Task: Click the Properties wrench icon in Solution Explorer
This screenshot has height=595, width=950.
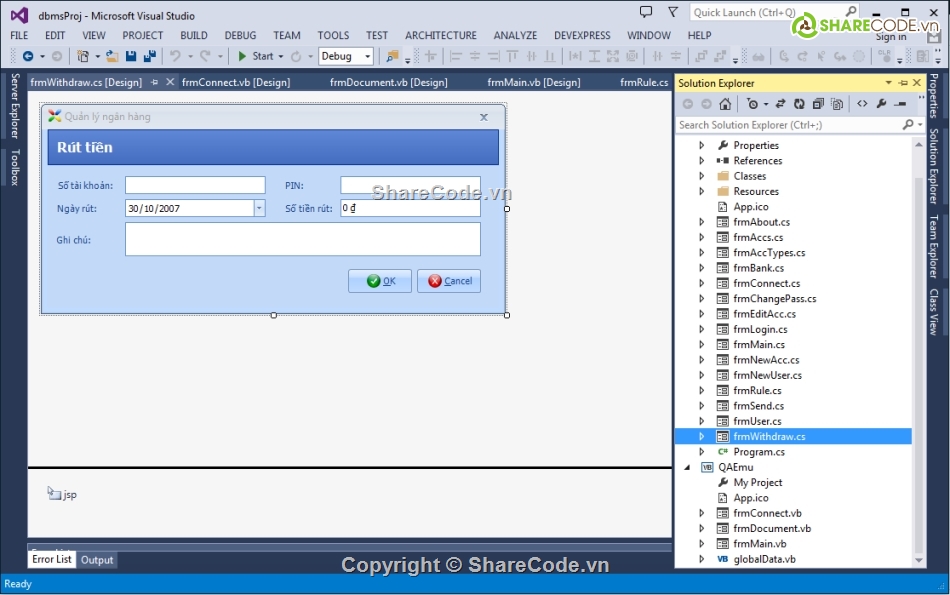Action: [881, 104]
